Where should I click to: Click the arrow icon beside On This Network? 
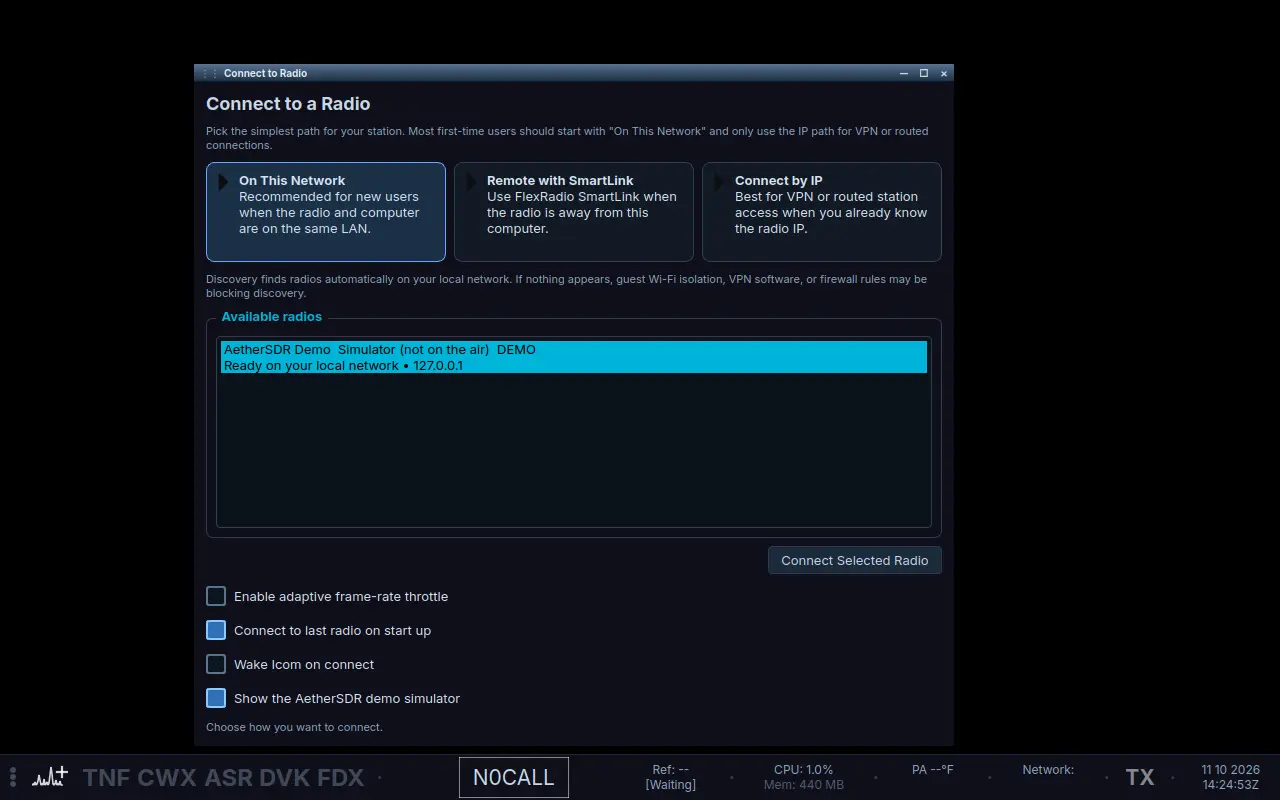tap(224, 182)
